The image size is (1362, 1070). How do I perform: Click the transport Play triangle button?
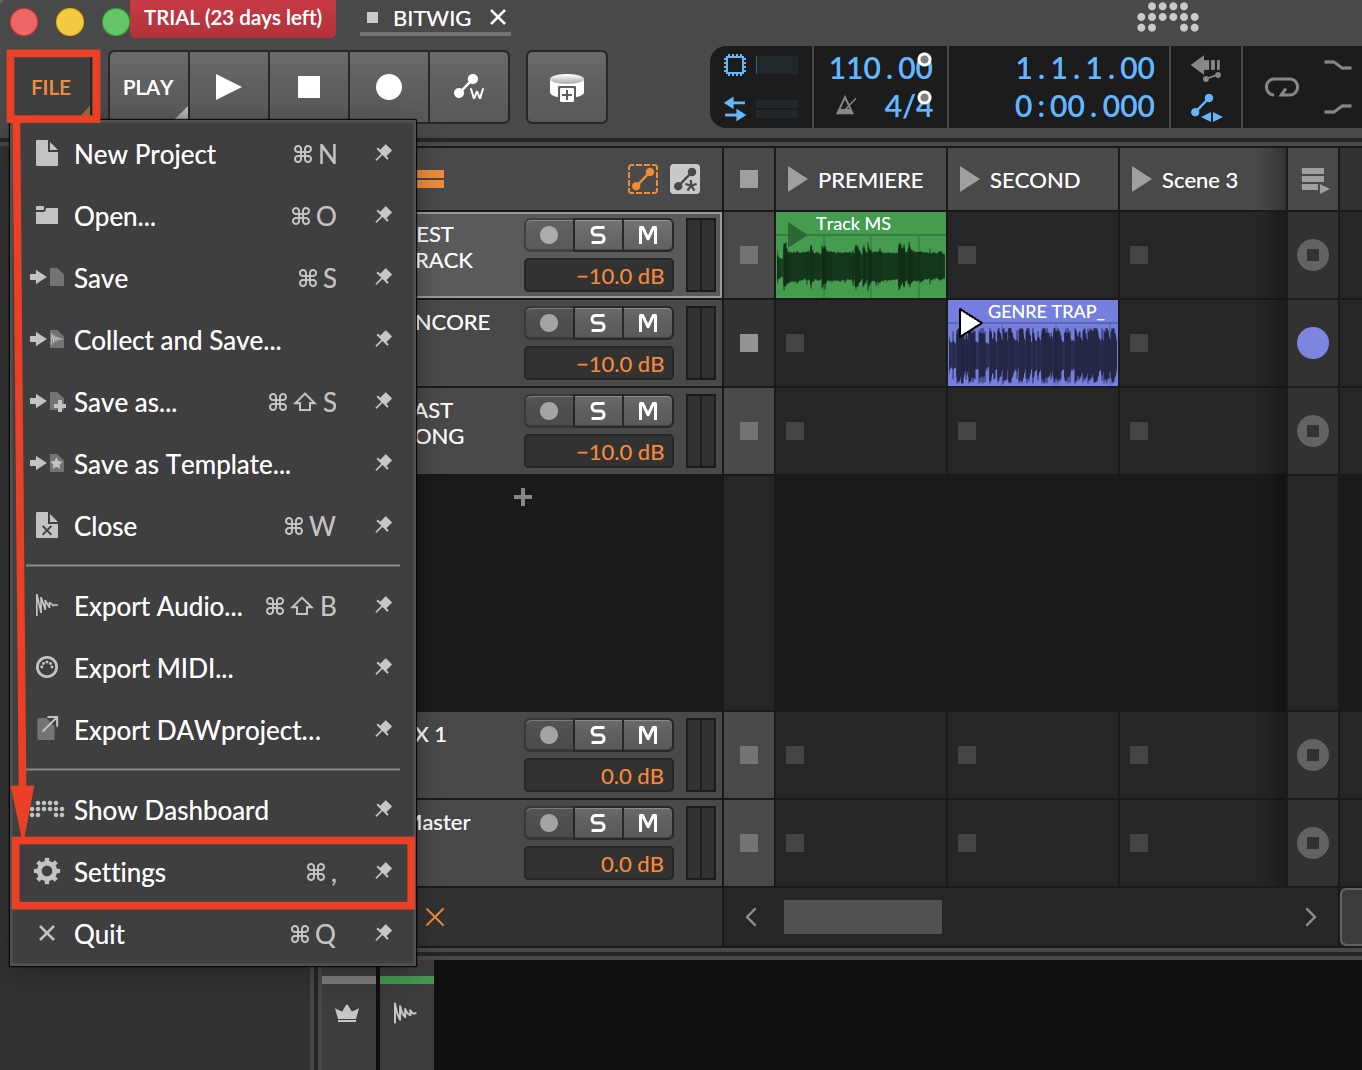228,88
